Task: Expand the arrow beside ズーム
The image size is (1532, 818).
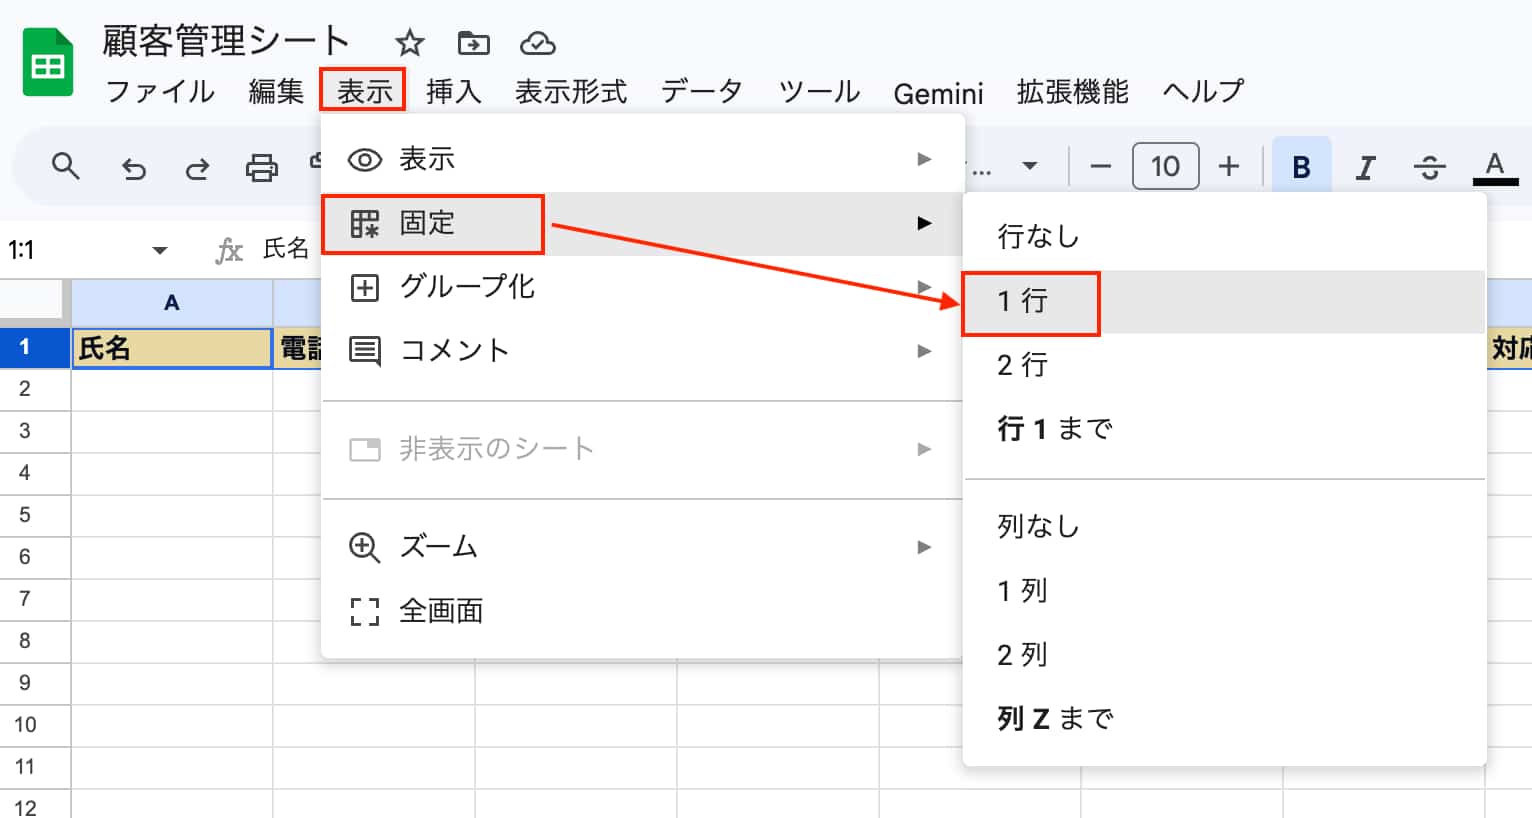Action: click(924, 547)
